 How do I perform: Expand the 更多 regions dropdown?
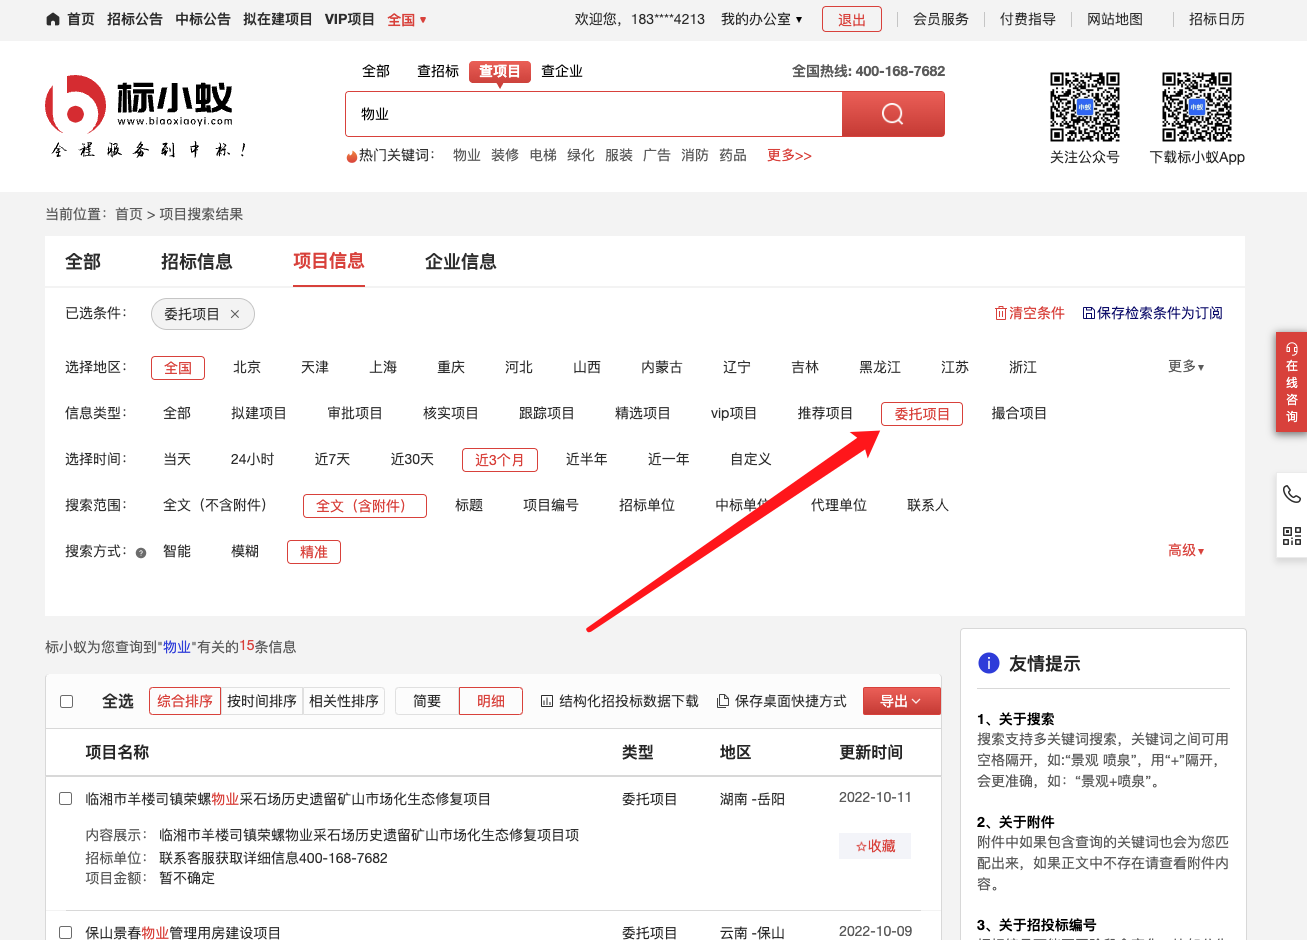pos(1185,367)
